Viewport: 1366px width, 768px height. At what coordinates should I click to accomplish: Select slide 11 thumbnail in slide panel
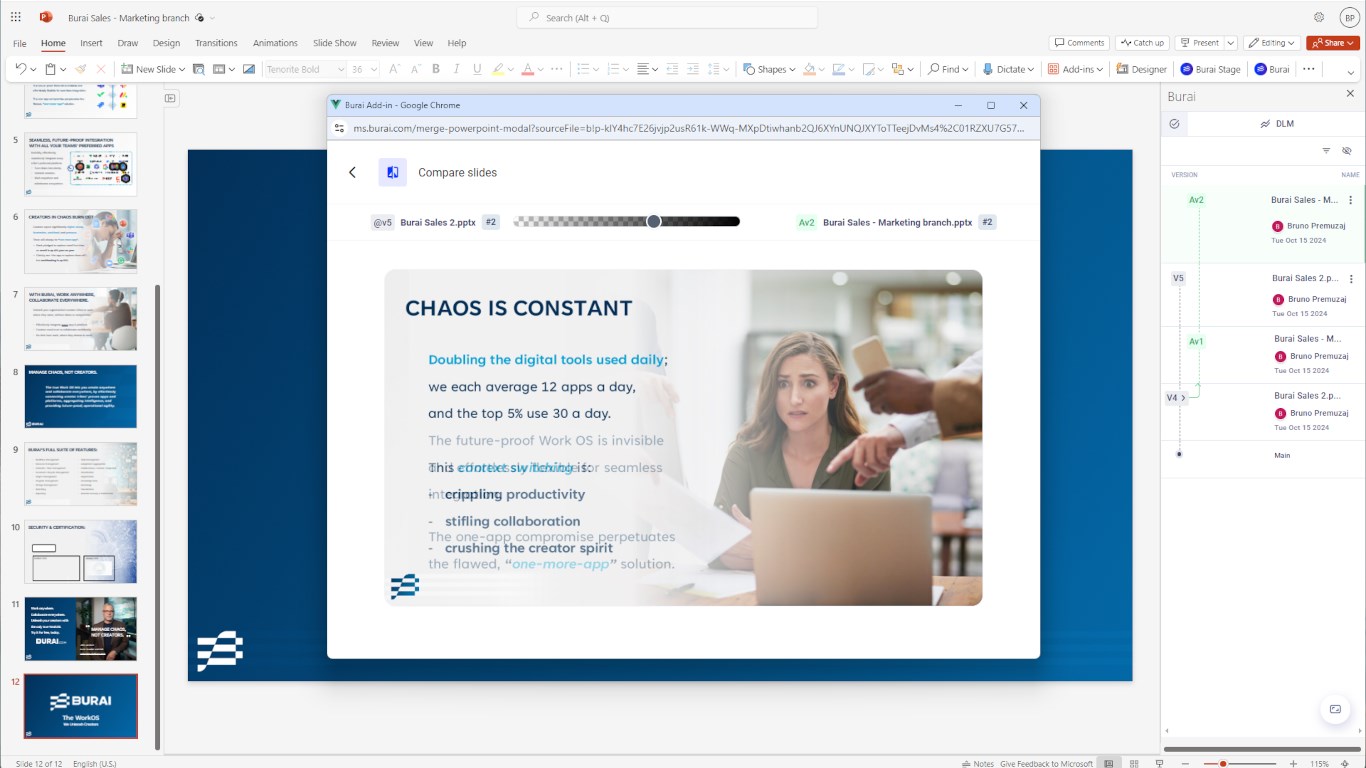click(81, 629)
